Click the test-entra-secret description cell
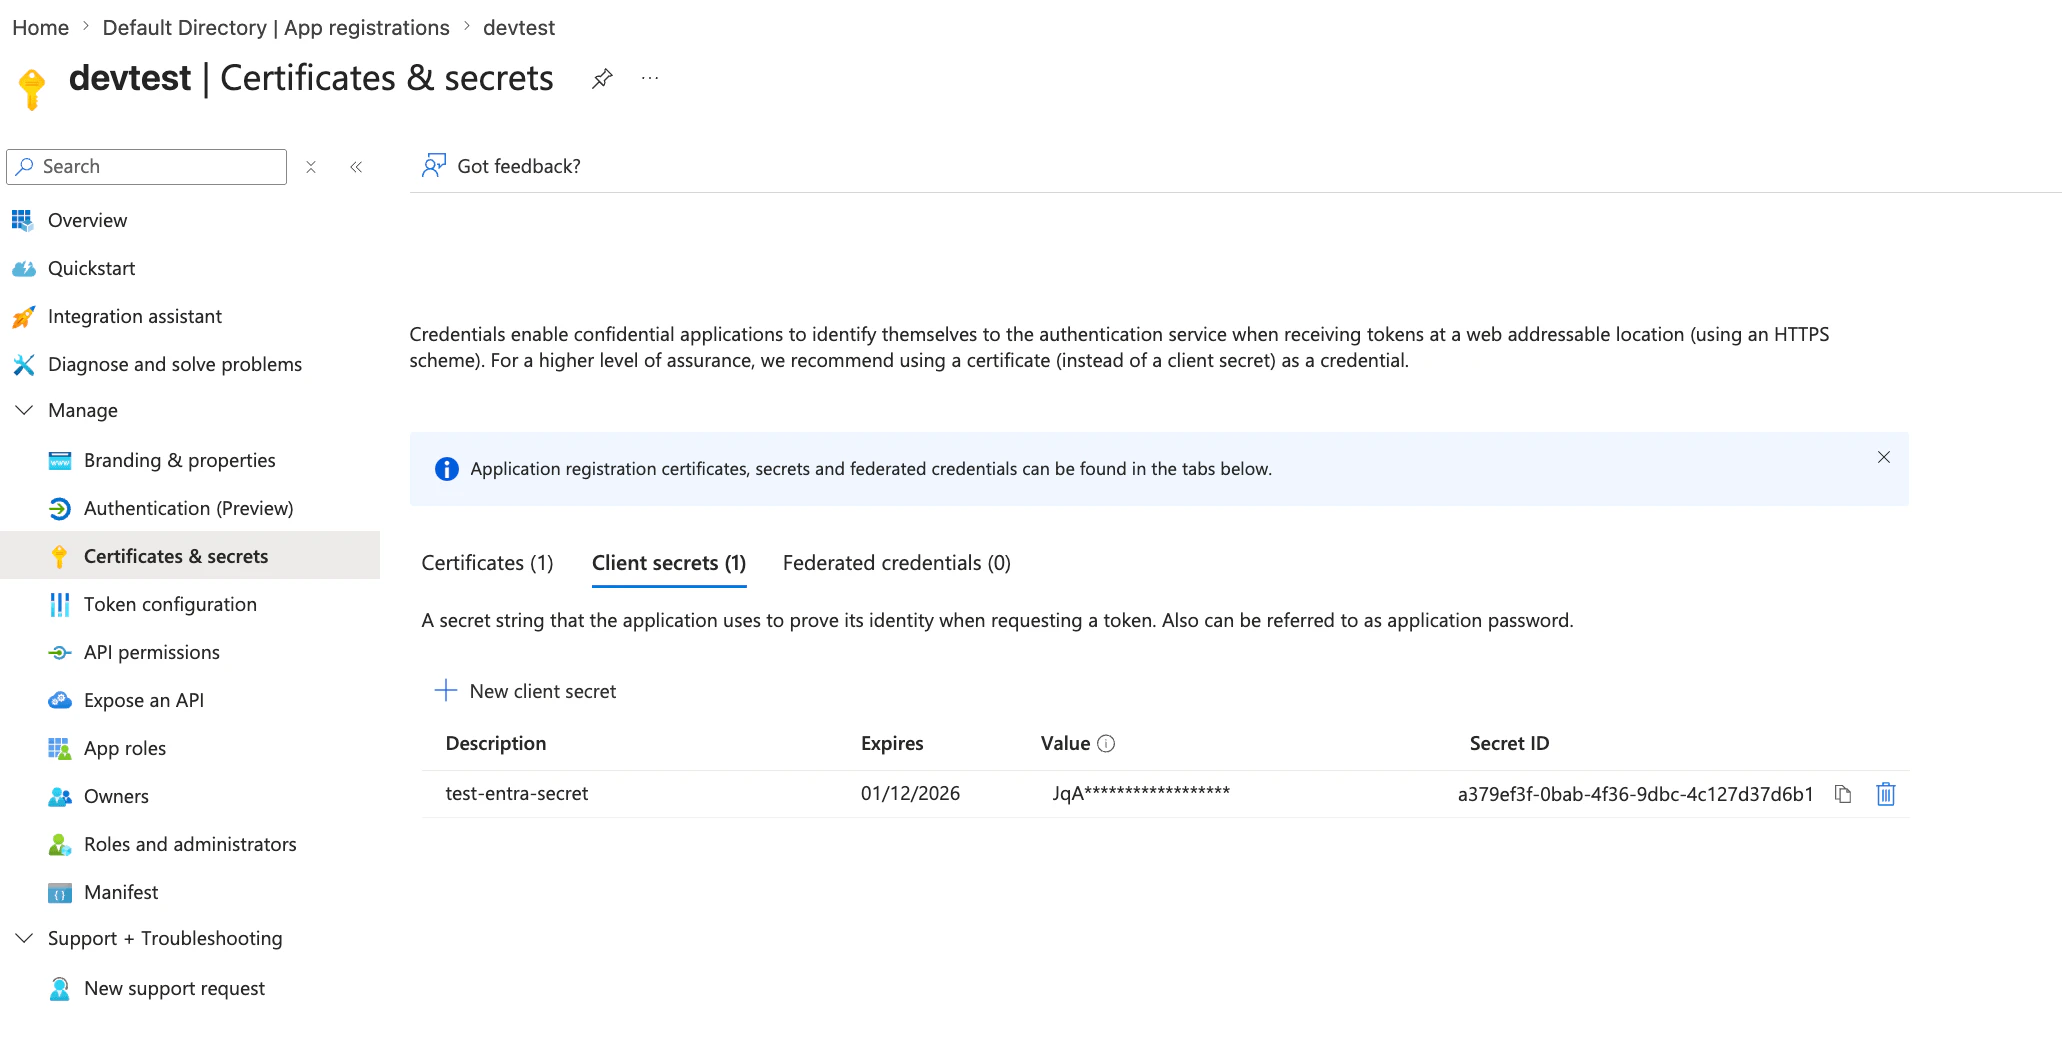2062x1056 pixels. pyautogui.click(x=517, y=794)
